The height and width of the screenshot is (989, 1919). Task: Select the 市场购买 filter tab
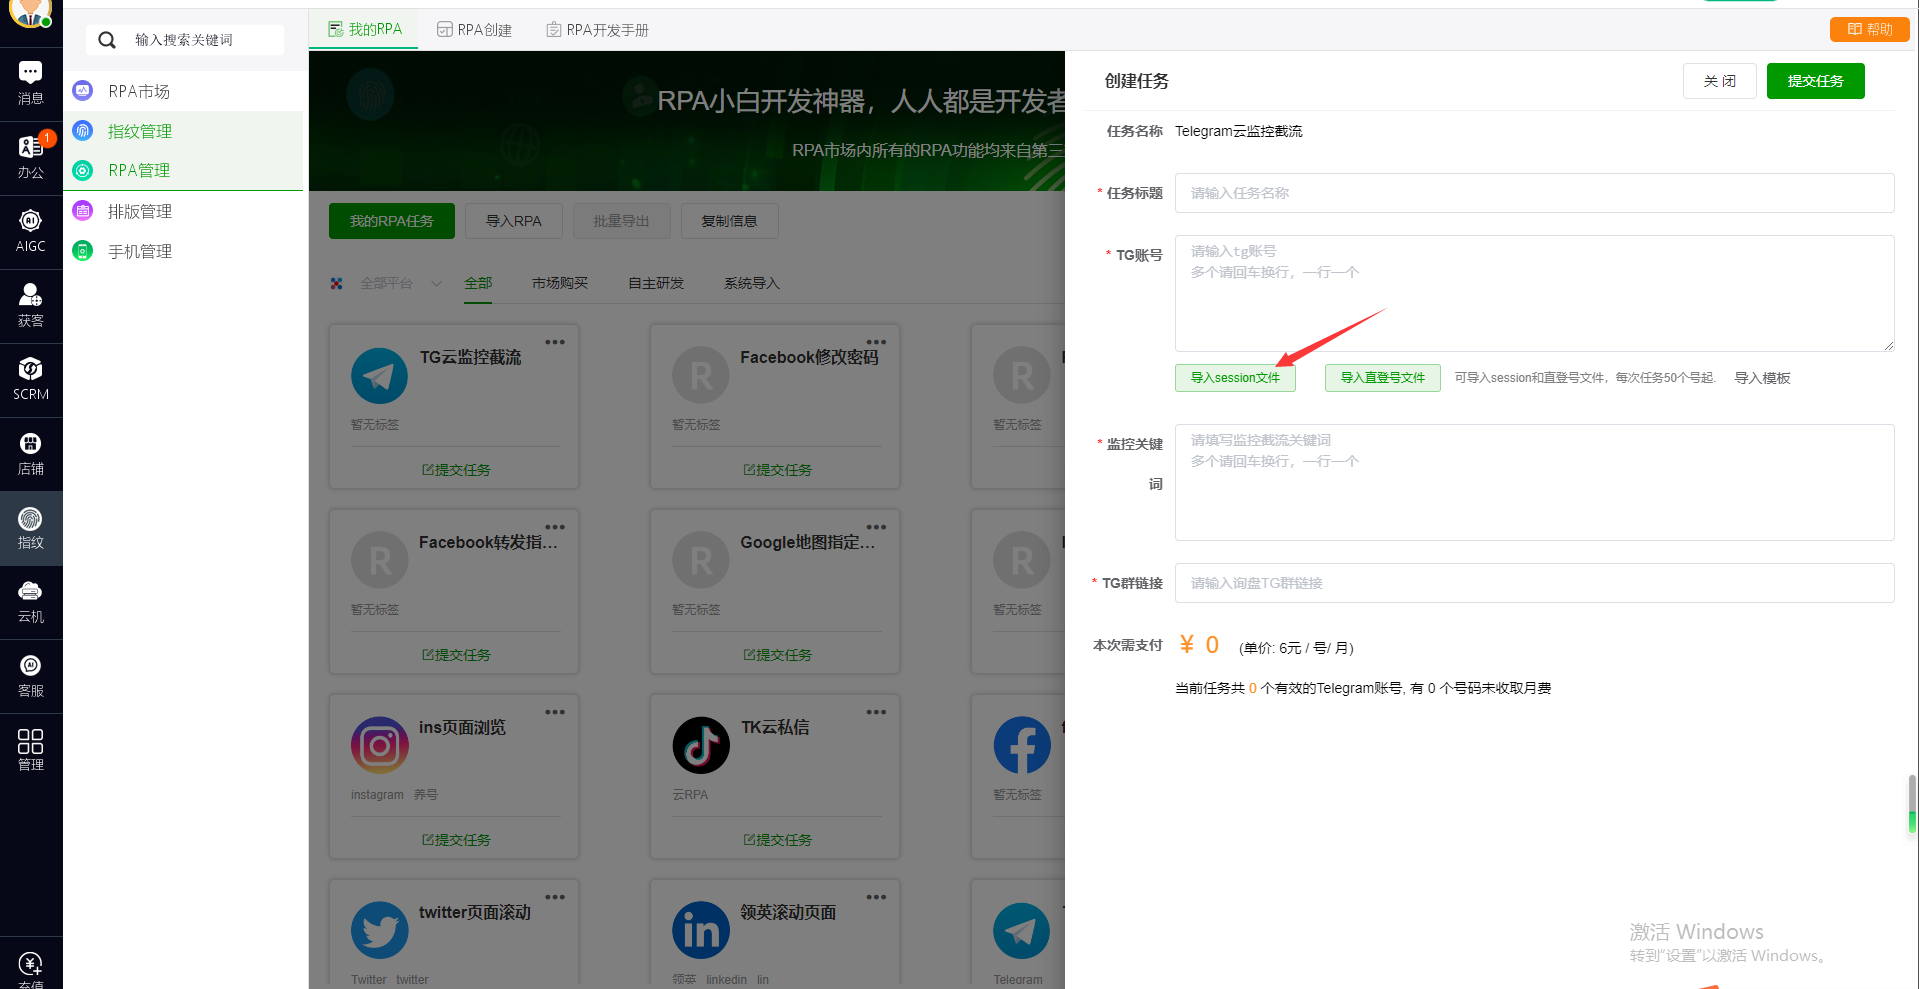click(x=559, y=283)
